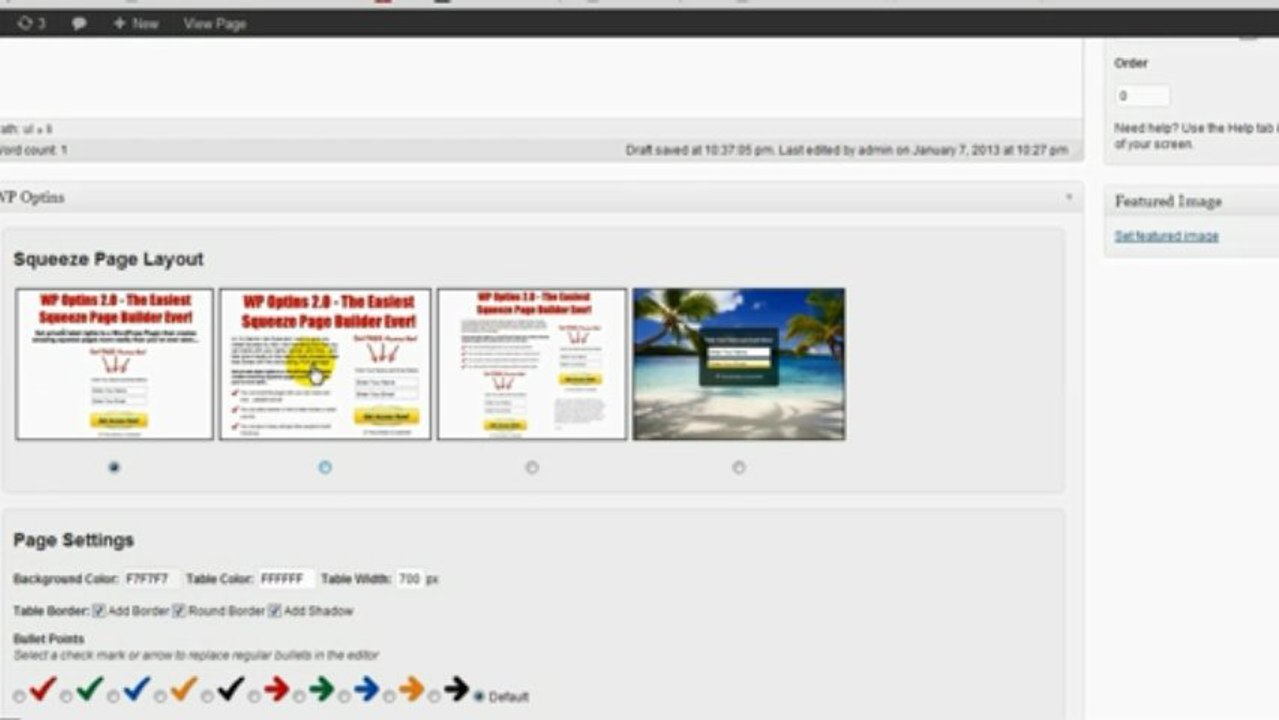This screenshot has width=1279, height=720.
Task: Click the Order input field
Action: (x=1143, y=96)
